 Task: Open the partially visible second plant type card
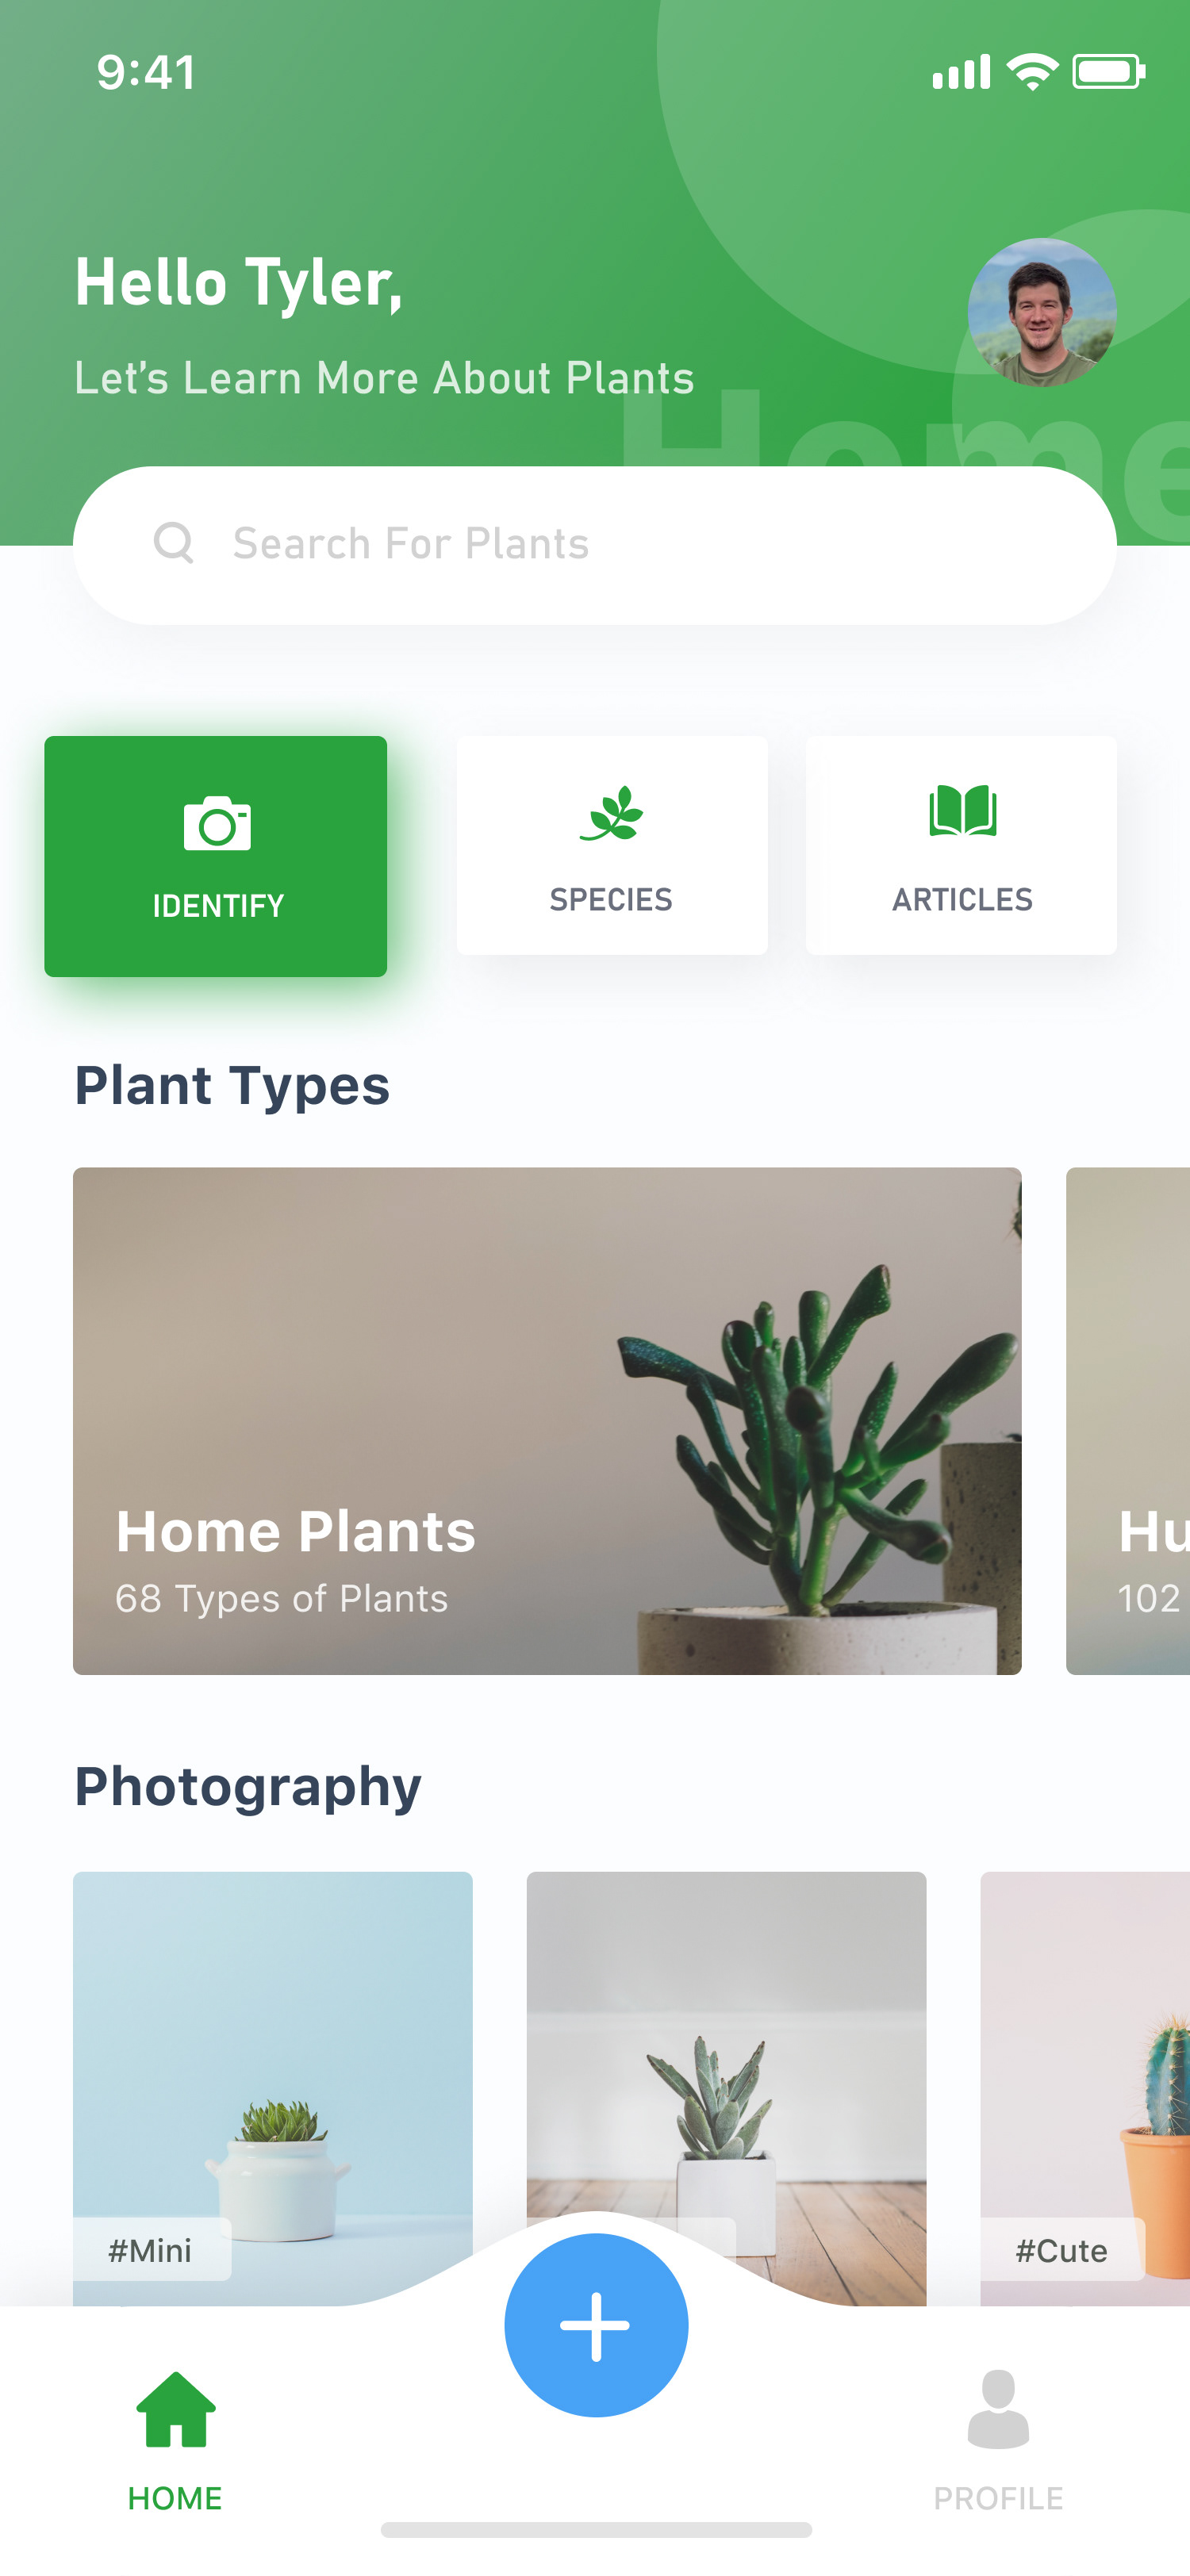click(x=1128, y=1420)
